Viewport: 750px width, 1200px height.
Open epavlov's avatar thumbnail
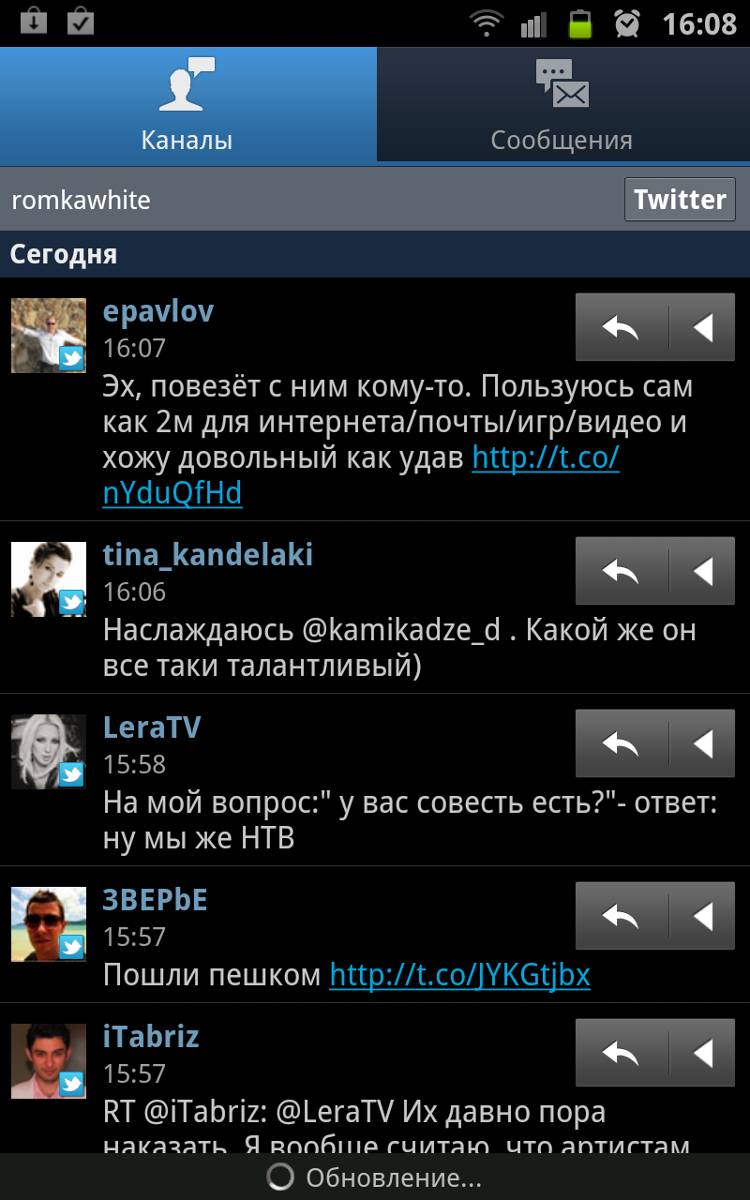point(48,335)
